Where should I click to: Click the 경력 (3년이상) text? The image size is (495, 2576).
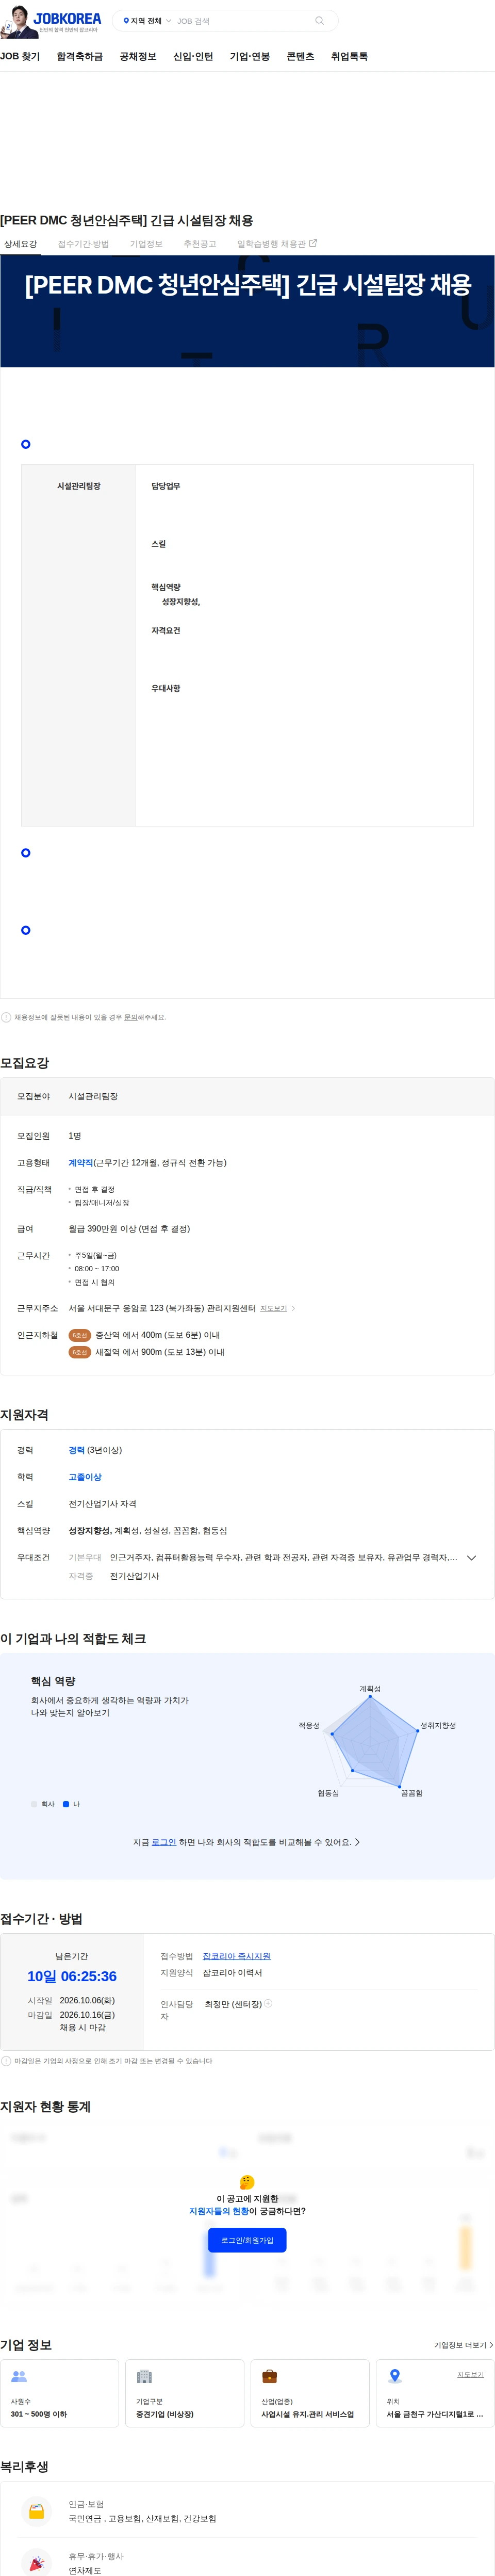pos(95,1450)
